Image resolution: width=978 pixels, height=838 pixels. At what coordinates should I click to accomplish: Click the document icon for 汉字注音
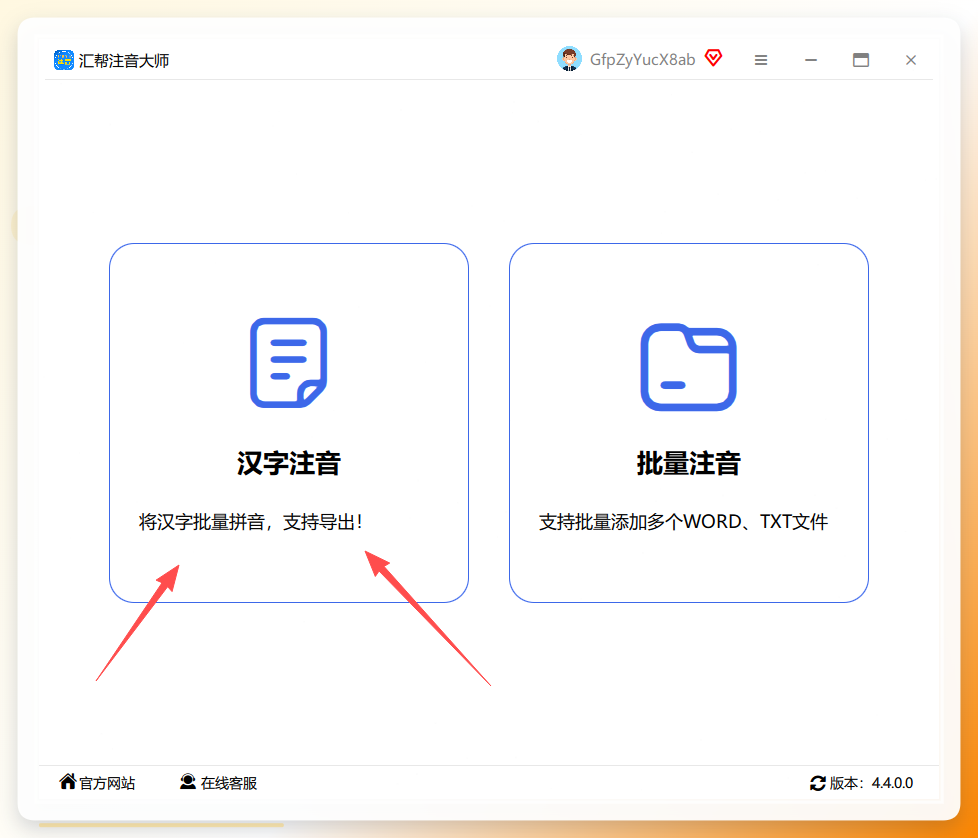click(289, 363)
